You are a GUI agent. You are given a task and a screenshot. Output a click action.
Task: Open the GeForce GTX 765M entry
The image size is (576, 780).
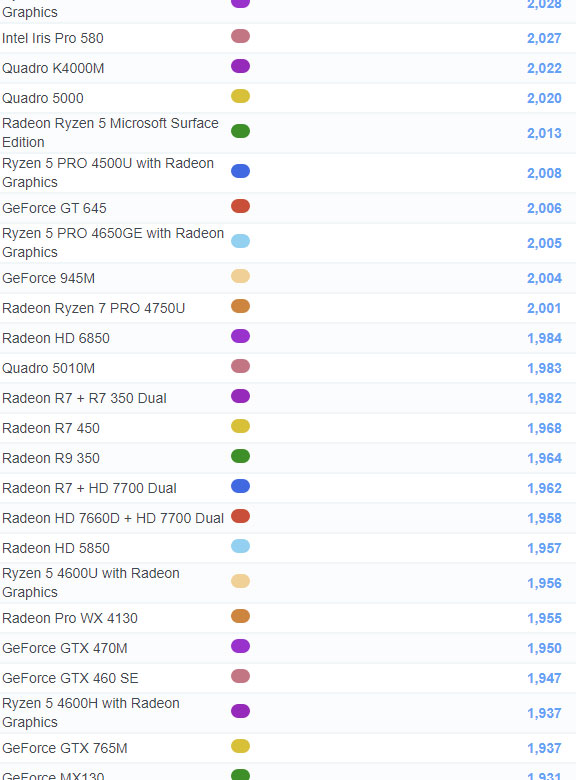pyautogui.click(x=65, y=748)
